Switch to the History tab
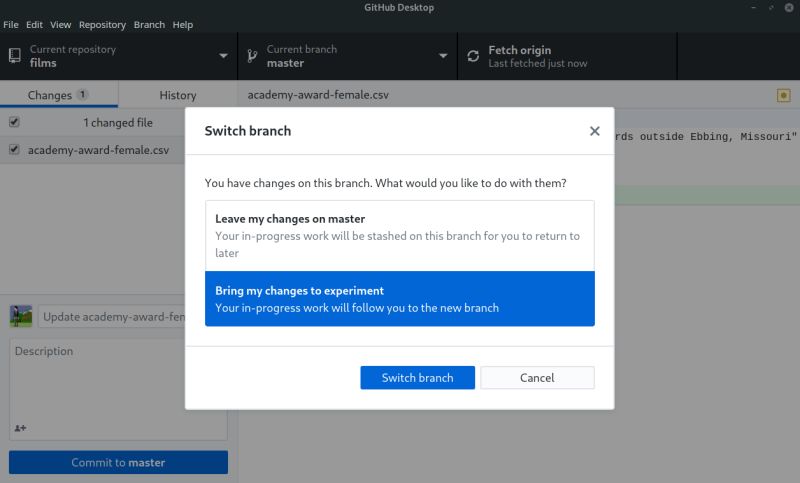 (x=178, y=95)
